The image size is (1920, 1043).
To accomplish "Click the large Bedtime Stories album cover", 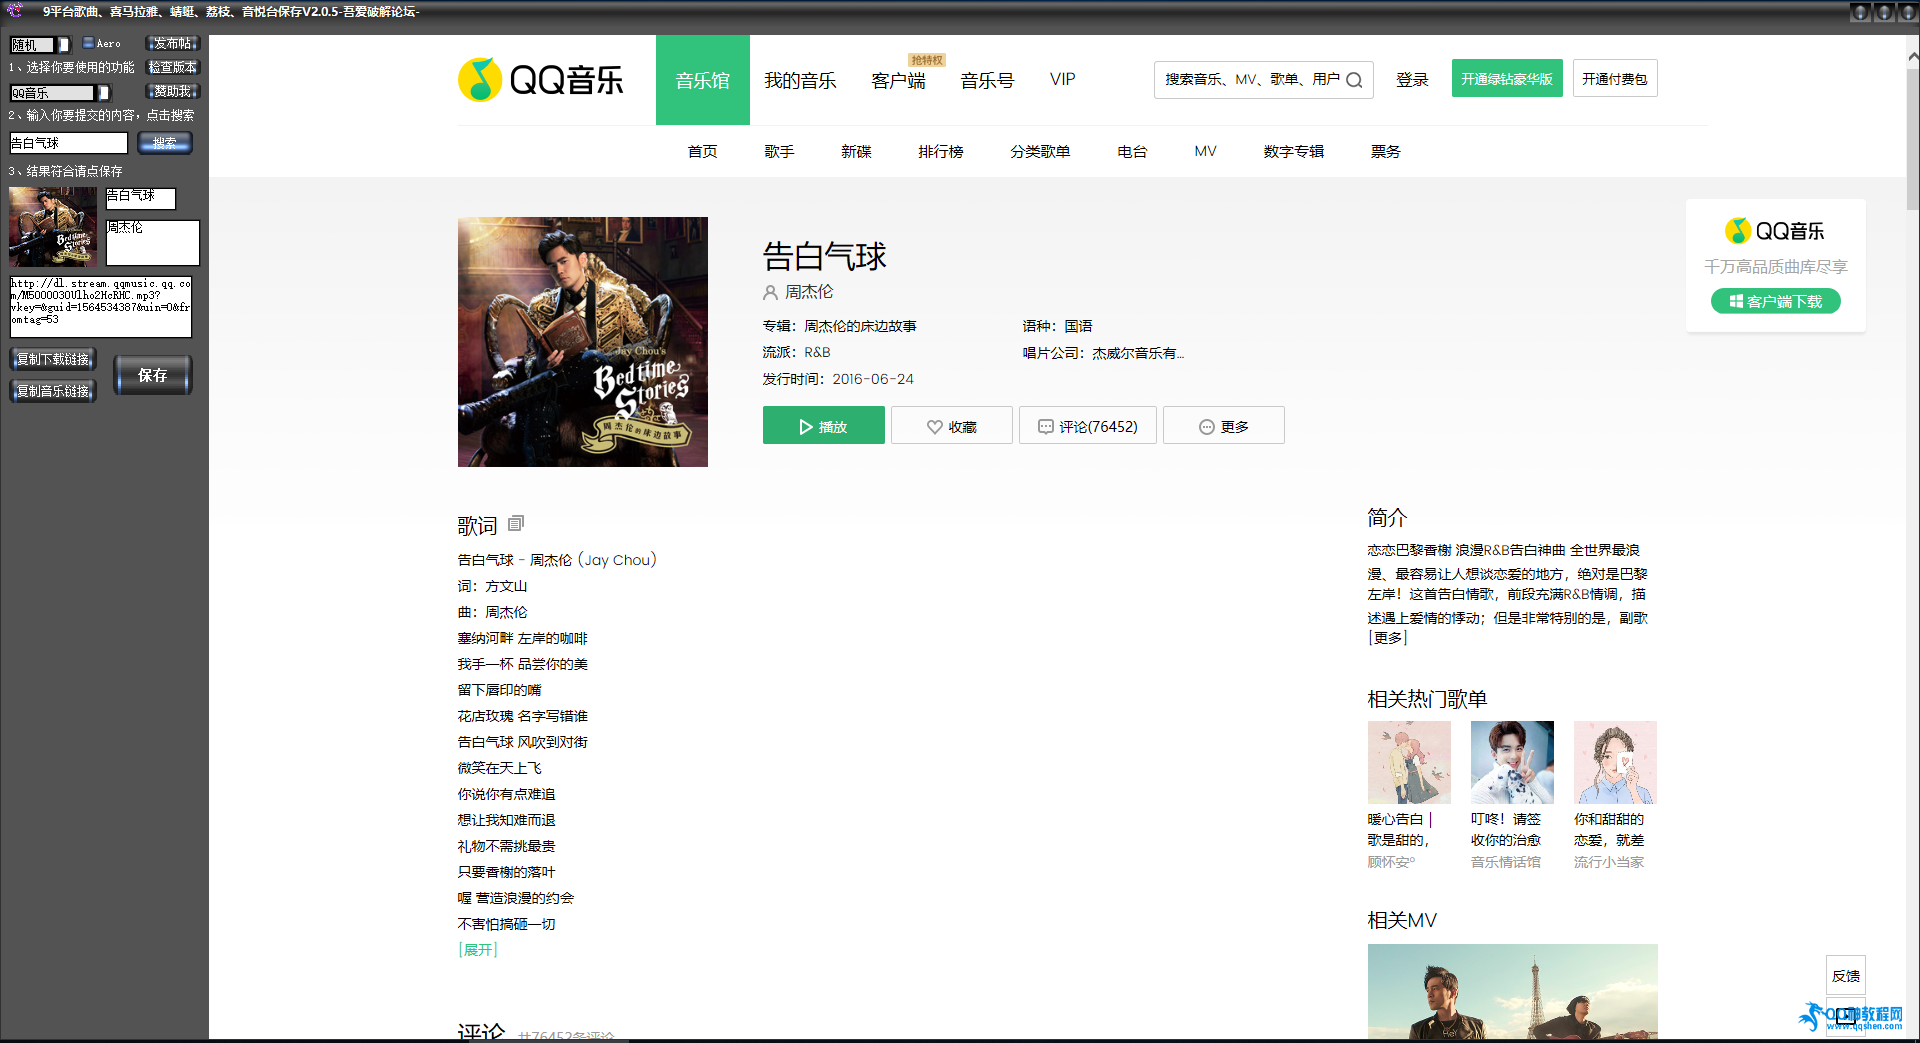I will point(583,342).
